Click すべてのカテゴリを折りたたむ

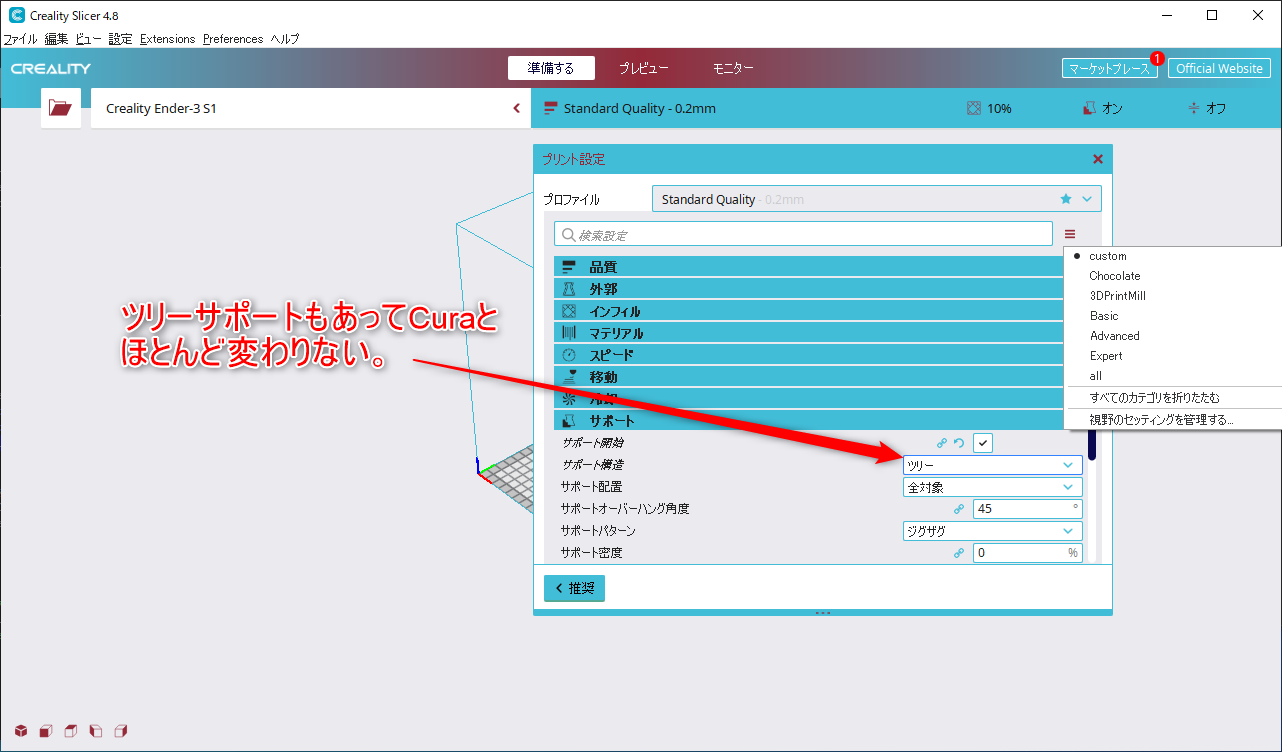pos(1154,398)
